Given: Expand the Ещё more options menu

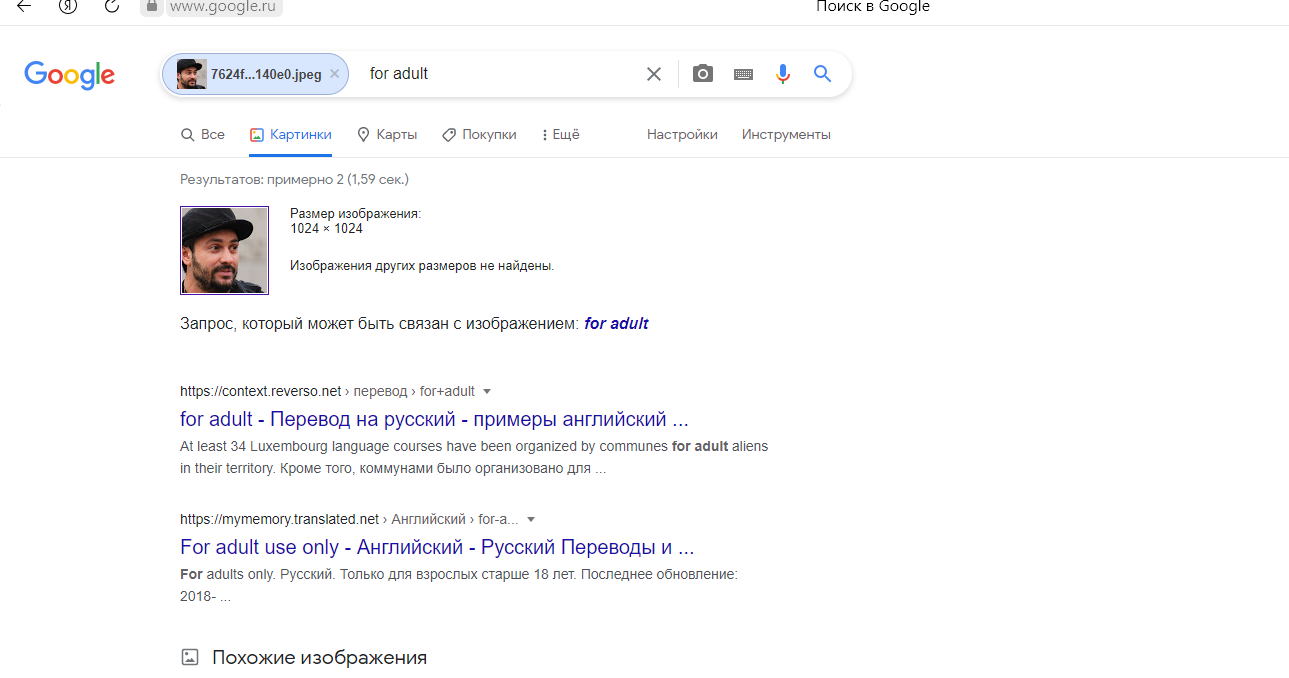Looking at the screenshot, I should [x=560, y=135].
